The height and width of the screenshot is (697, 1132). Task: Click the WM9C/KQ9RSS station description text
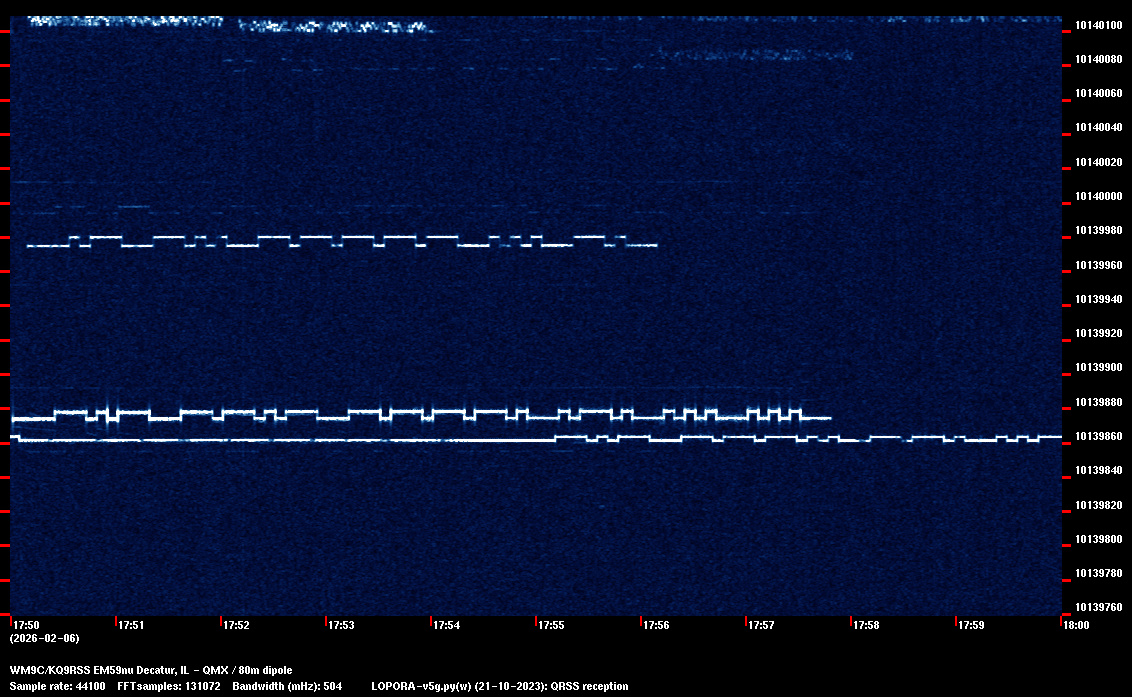[x=151, y=669]
